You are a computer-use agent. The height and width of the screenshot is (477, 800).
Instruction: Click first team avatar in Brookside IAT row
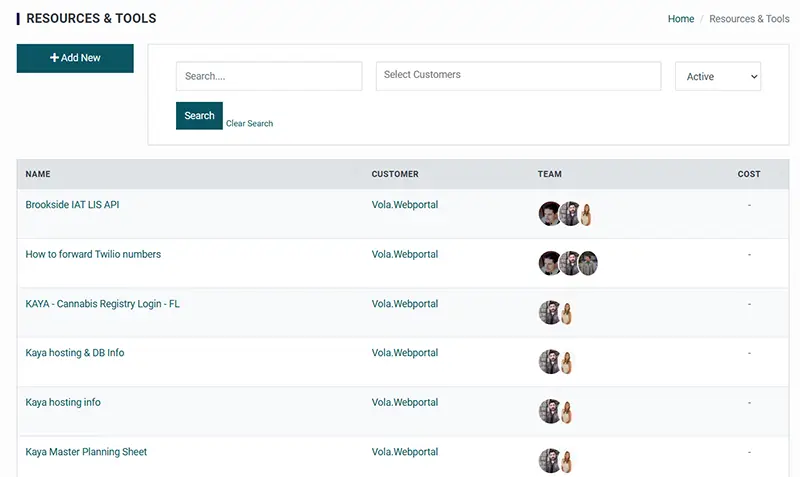549,214
